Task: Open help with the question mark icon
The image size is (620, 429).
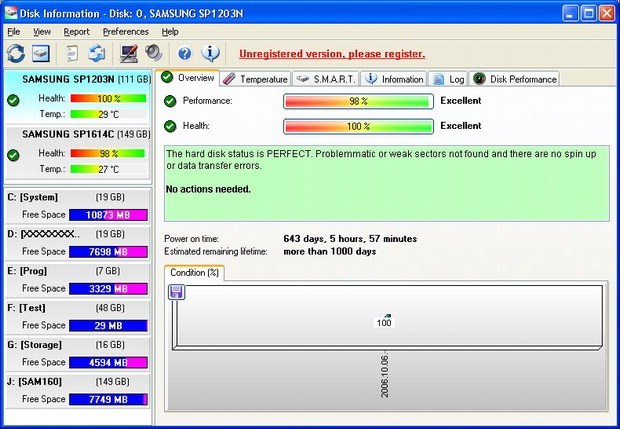Action: click(x=185, y=53)
